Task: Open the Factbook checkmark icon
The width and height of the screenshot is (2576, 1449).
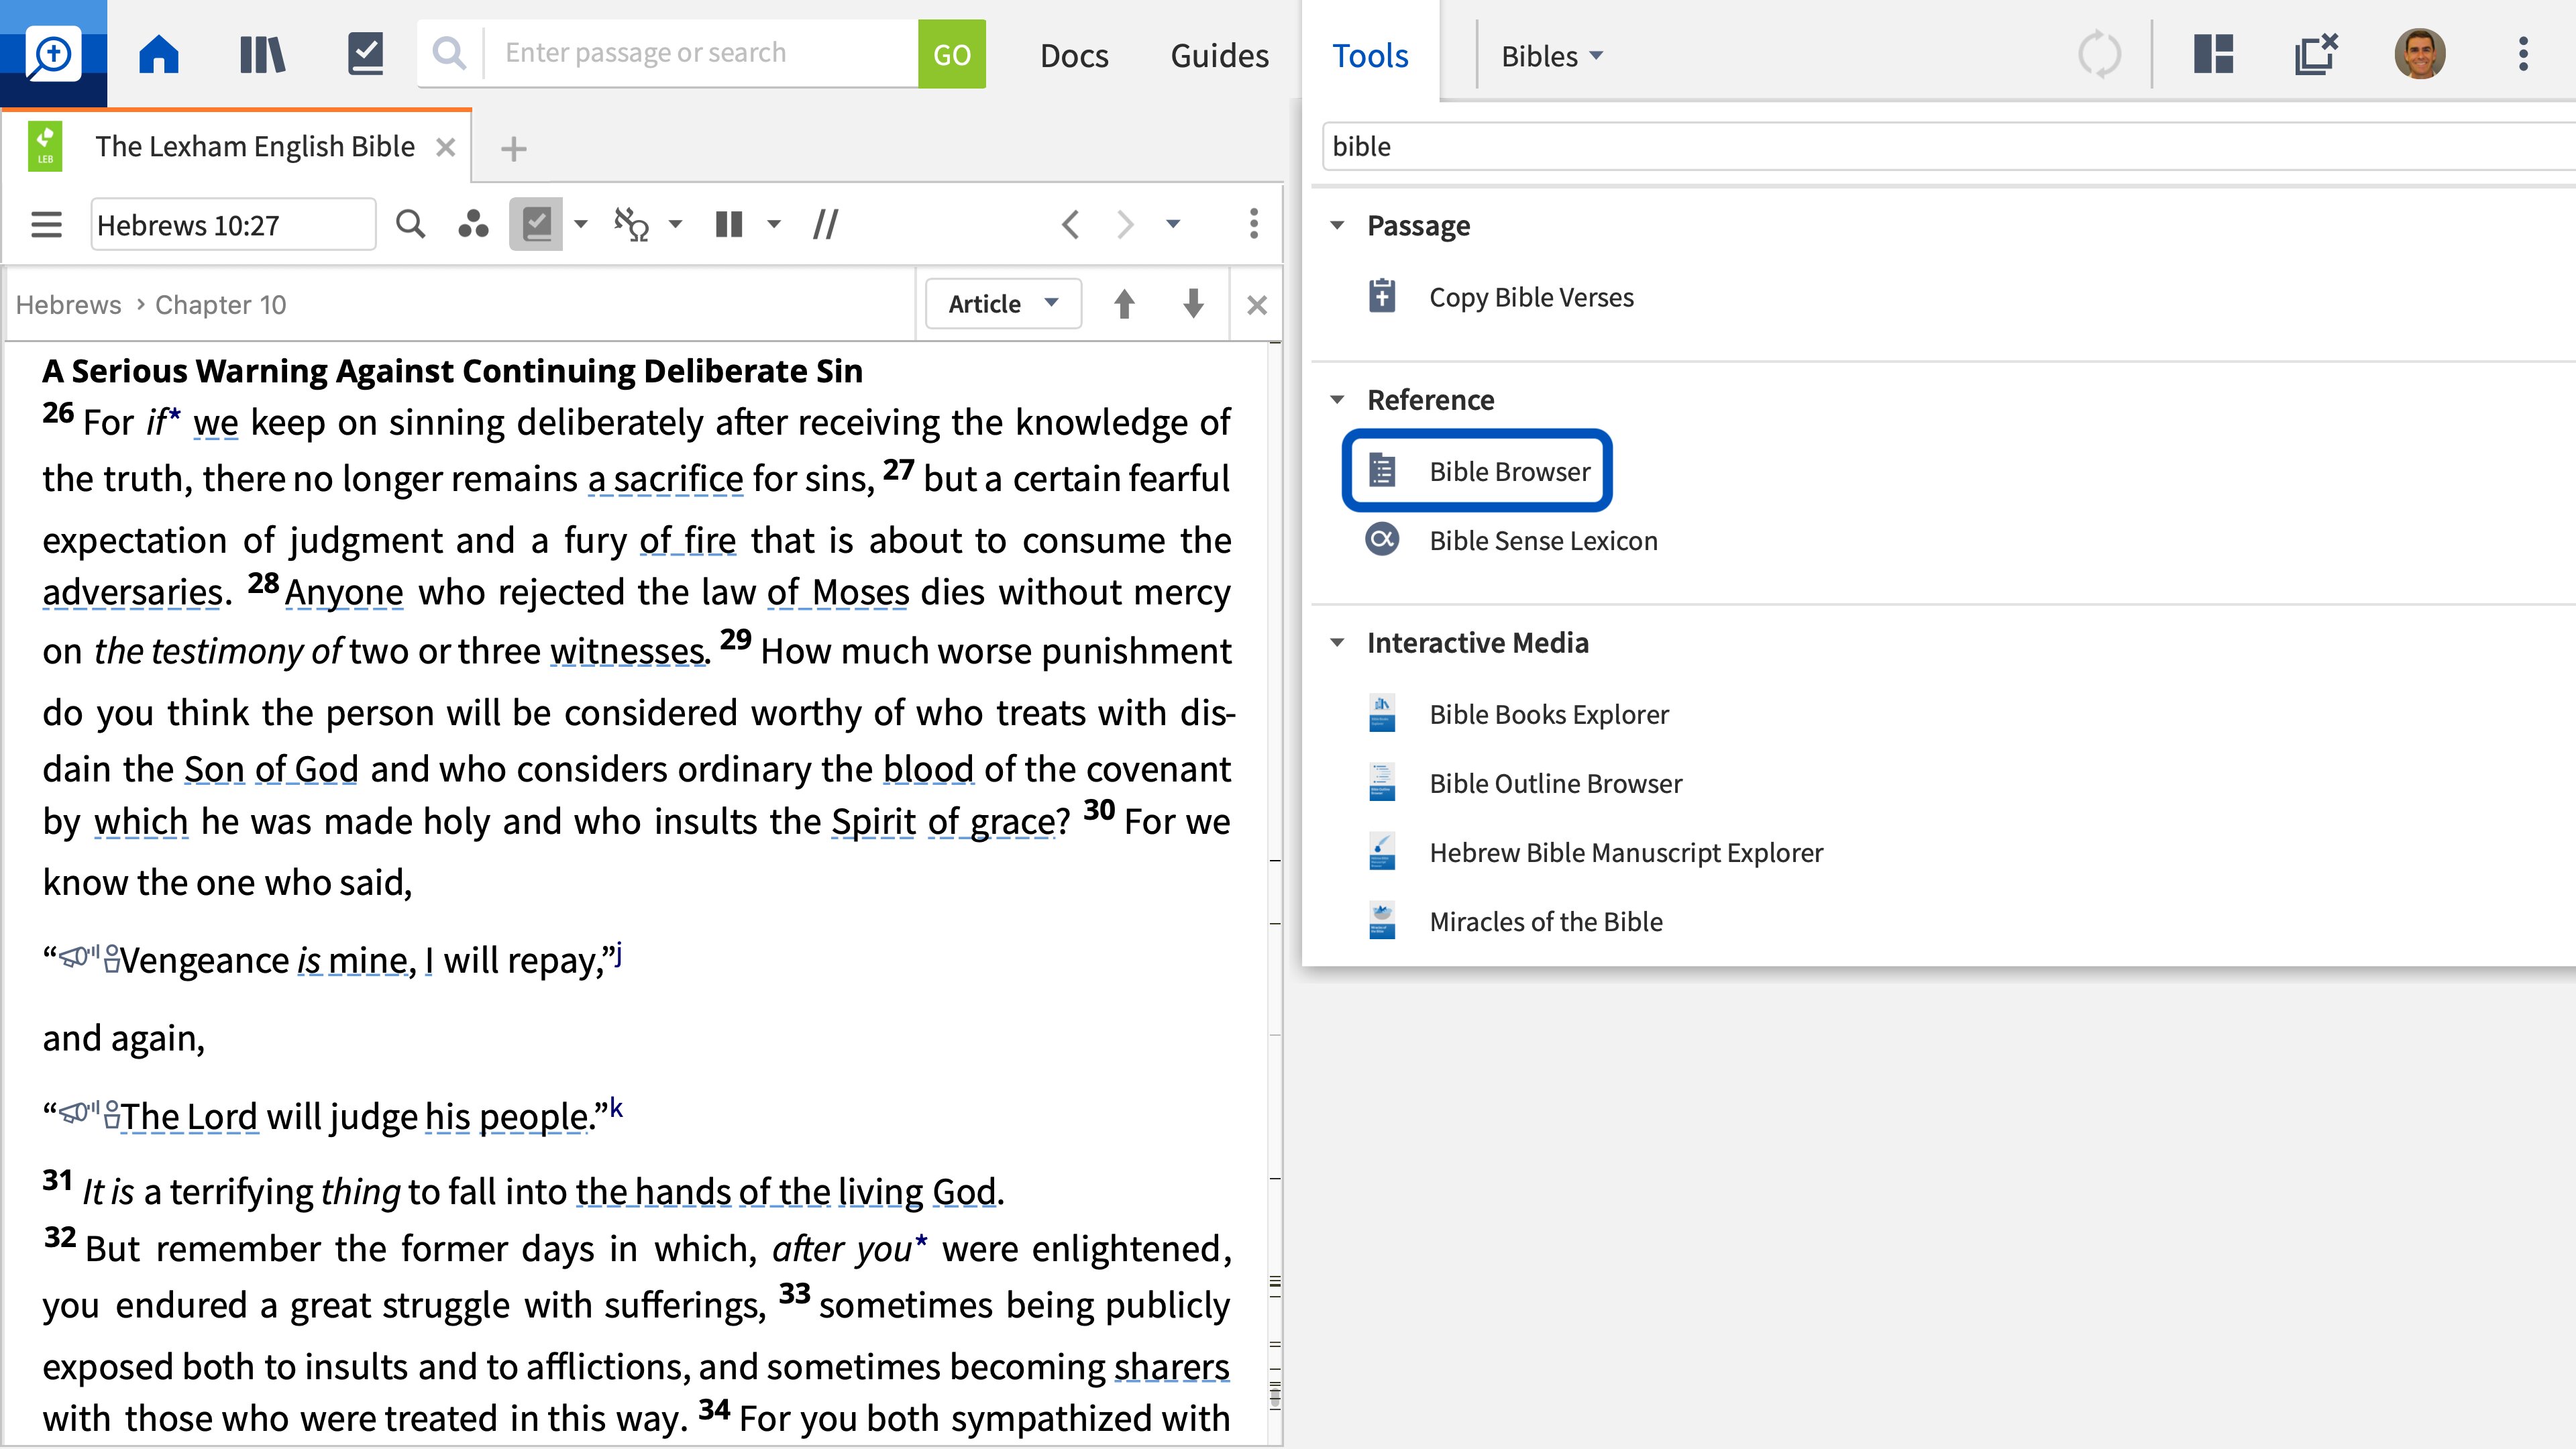Action: (365, 54)
